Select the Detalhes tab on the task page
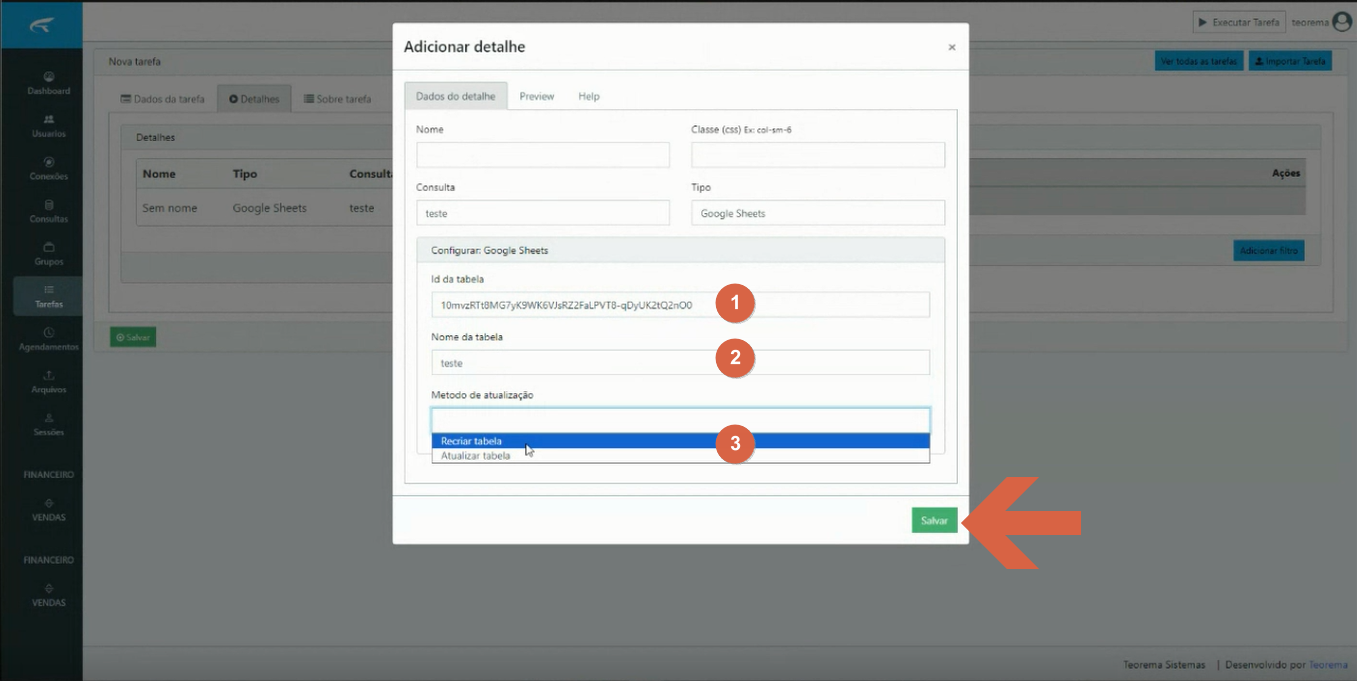The height and width of the screenshot is (681, 1357). pos(254,99)
